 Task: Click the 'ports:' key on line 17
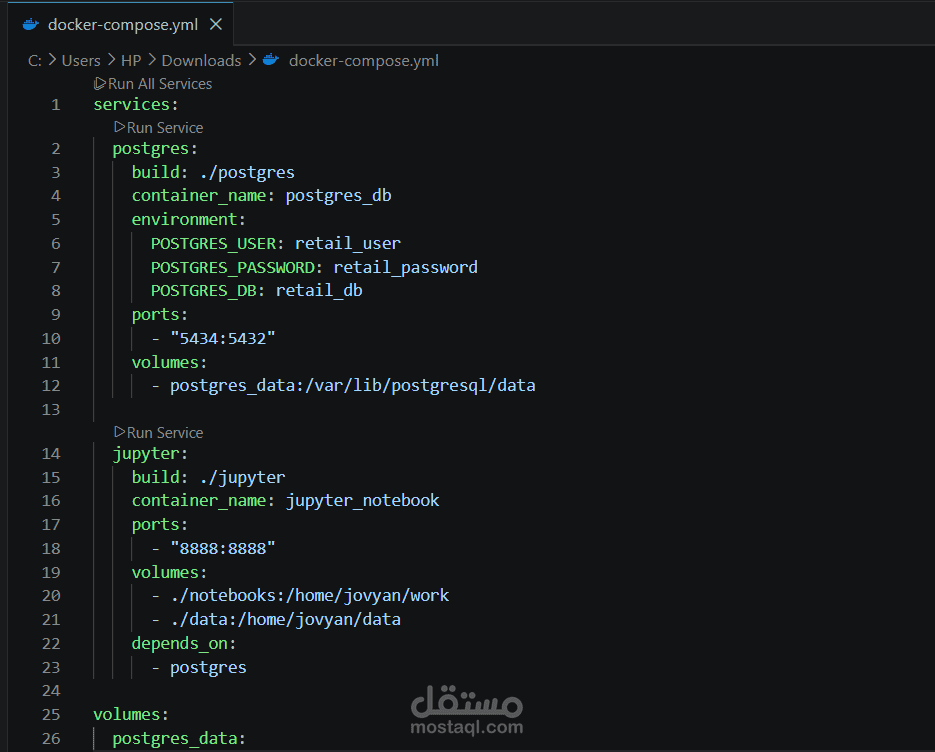(x=160, y=525)
